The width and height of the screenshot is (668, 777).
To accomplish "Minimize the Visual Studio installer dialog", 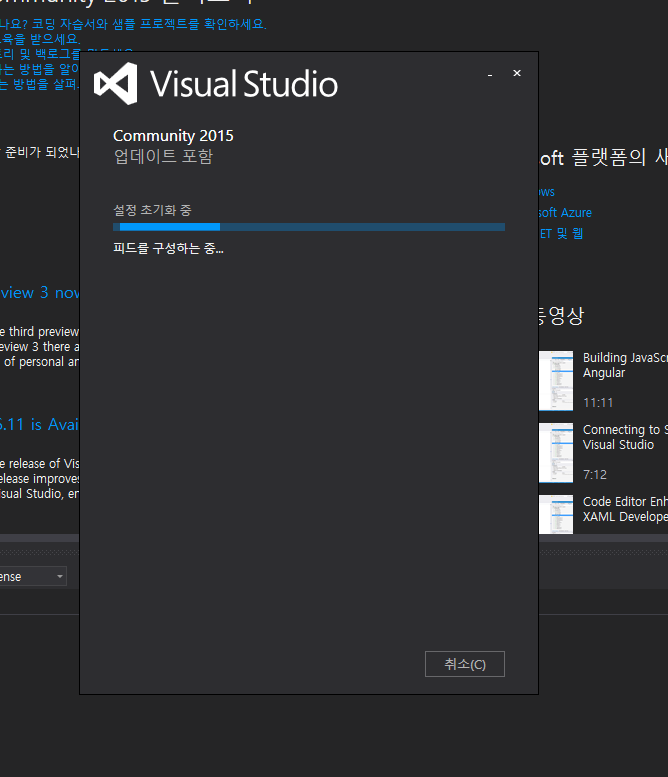I will point(490,74).
